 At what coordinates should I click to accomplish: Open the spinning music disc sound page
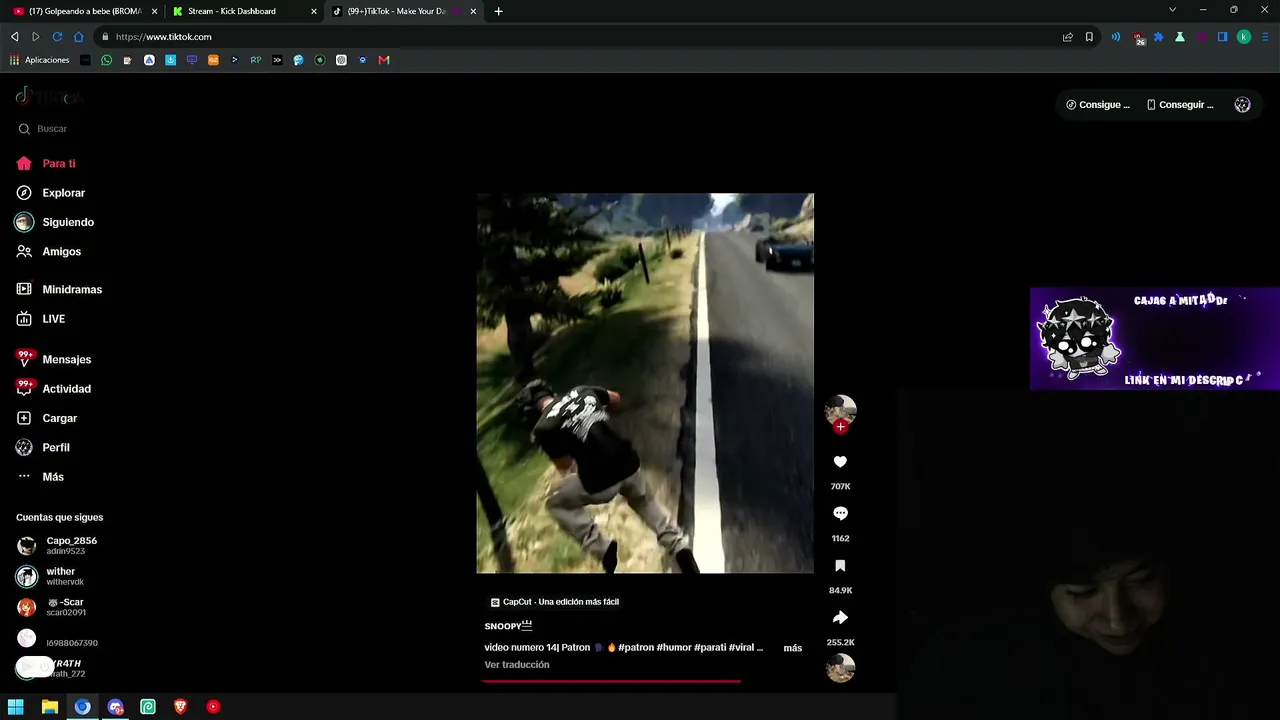pos(841,667)
